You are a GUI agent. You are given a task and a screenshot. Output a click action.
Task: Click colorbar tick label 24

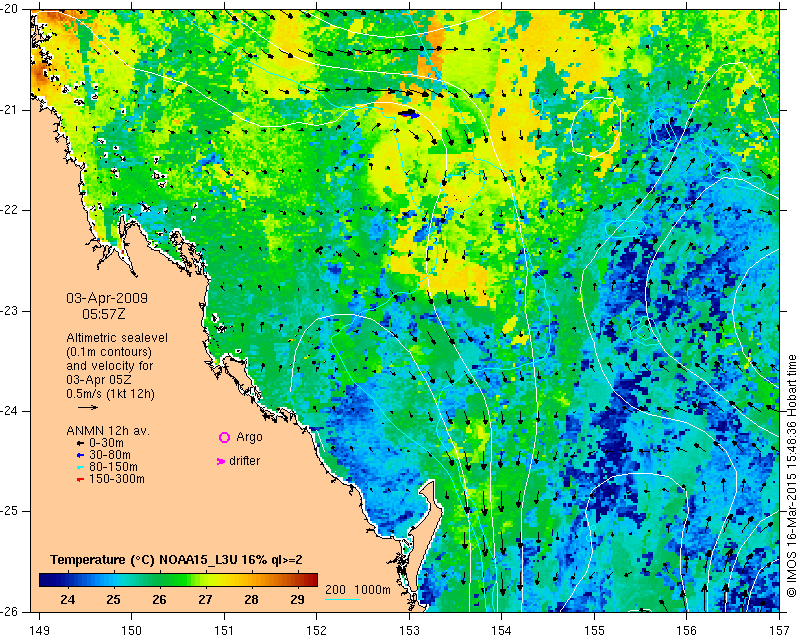[67, 600]
